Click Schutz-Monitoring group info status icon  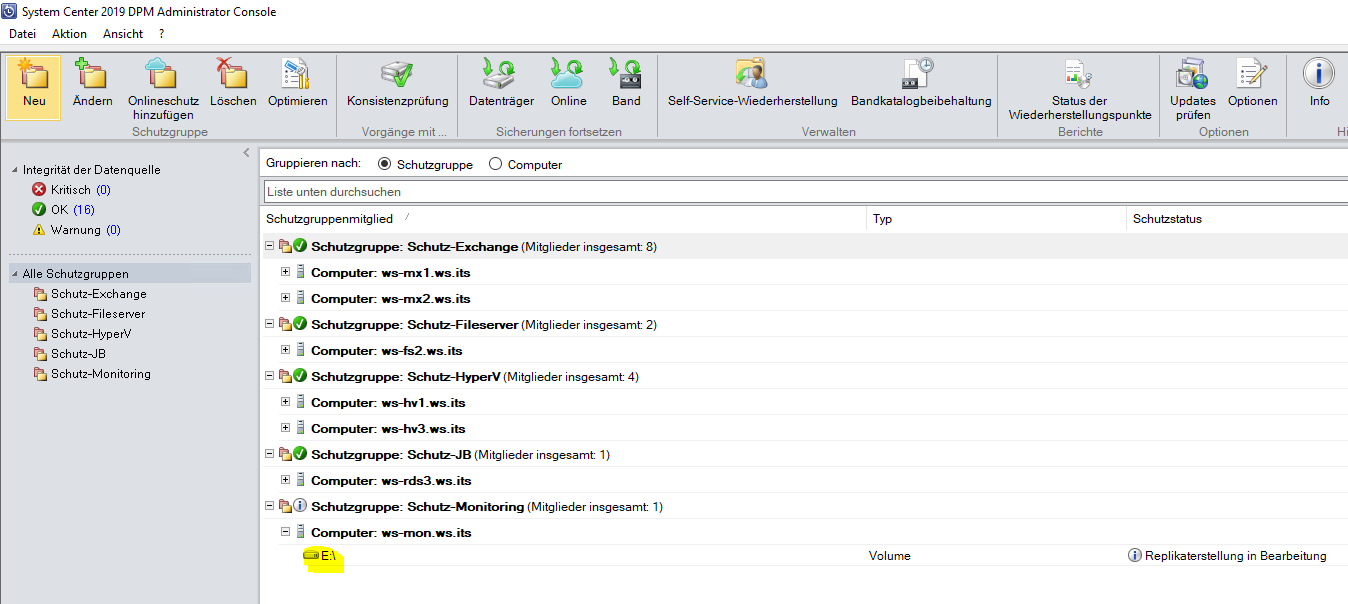[300, 506]
